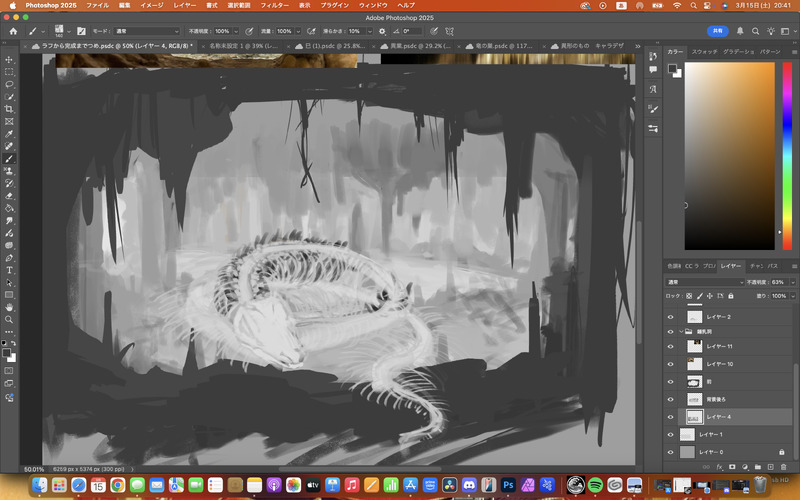This screenshot has height=500, width=800.
Task: Select the Eyedropper tool
Action: [x=9, y=133]
